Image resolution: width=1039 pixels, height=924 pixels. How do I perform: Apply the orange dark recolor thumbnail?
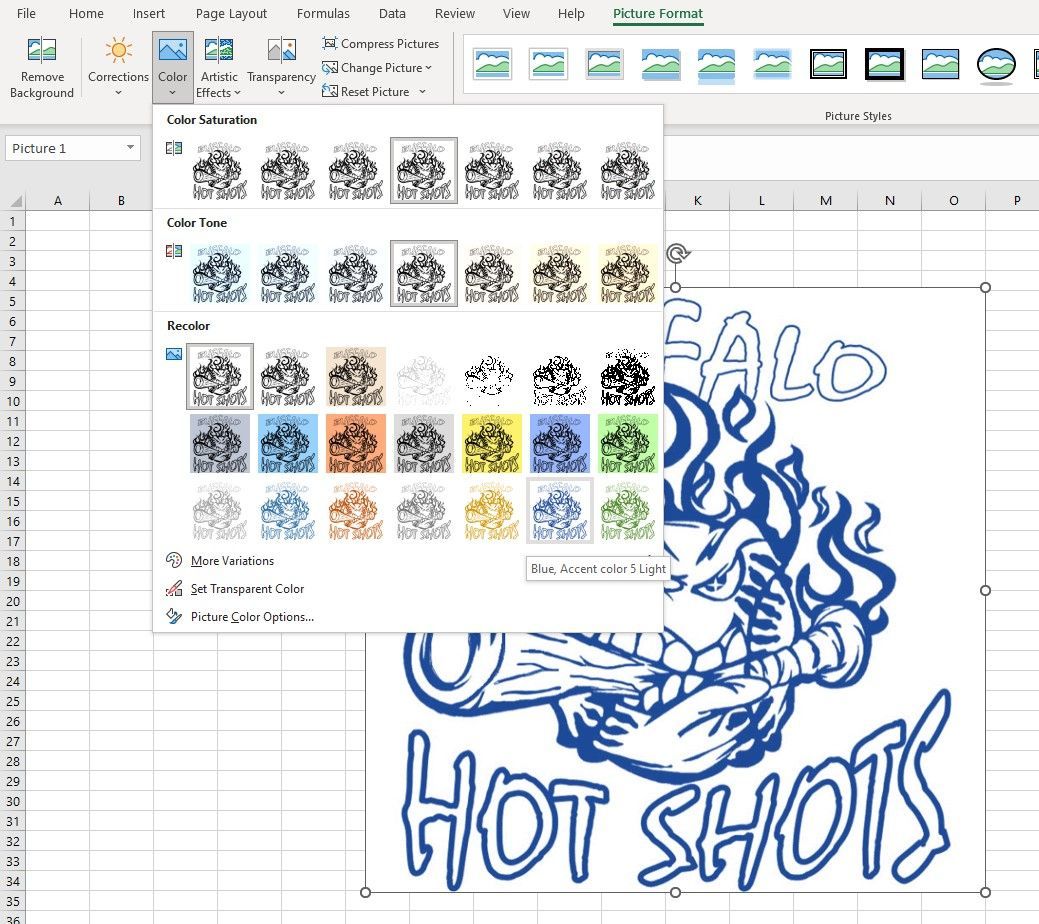[355, 443]
